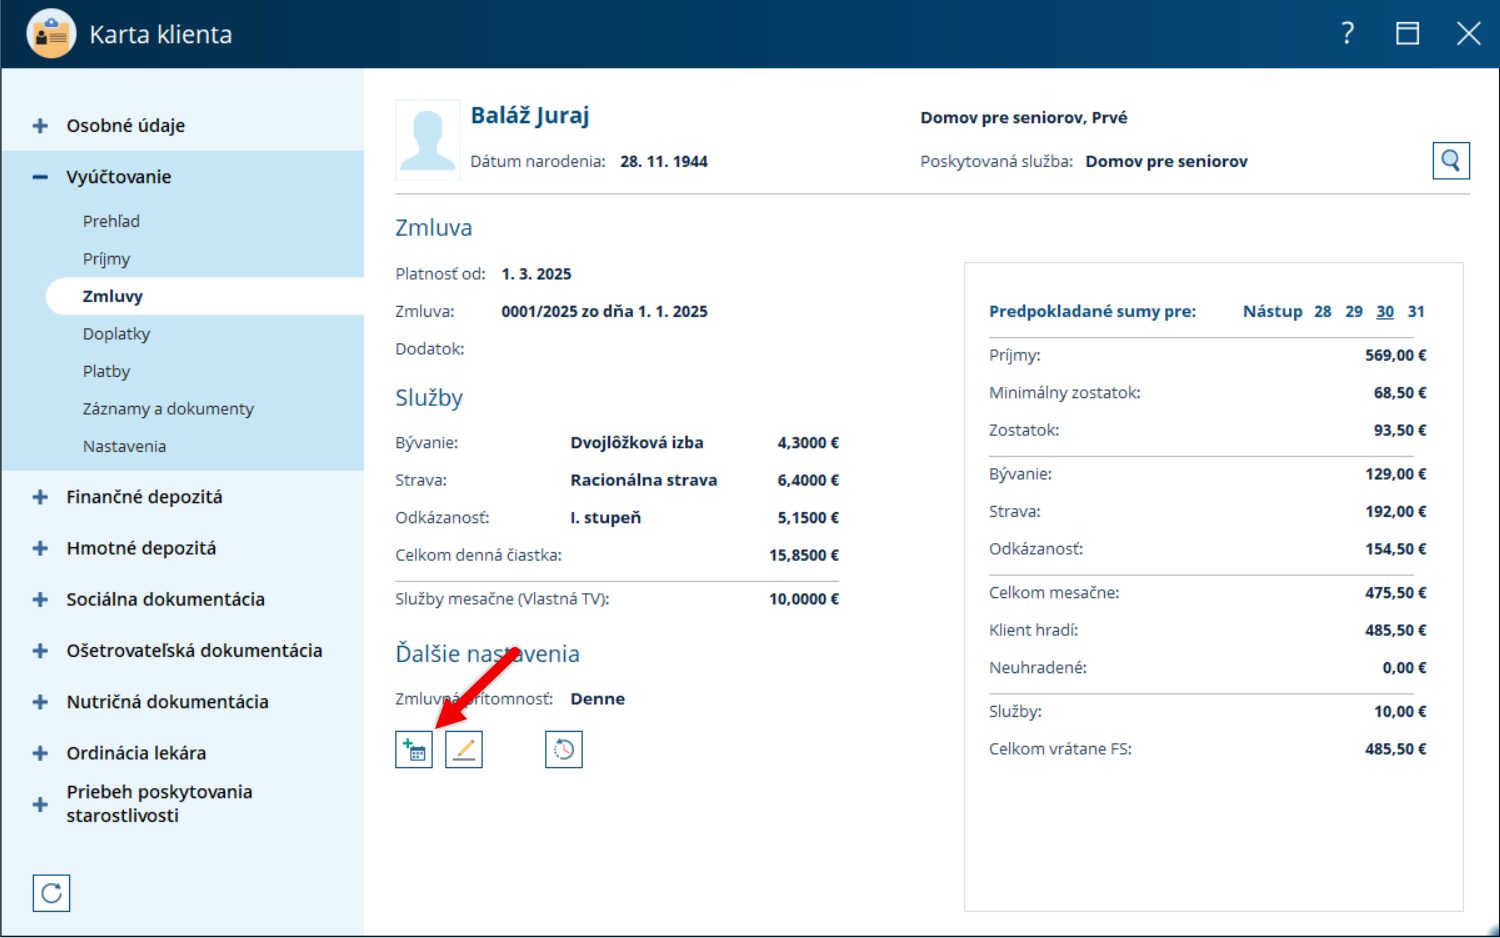Click the refresh icon at sidebar bottom

(51, 893)
